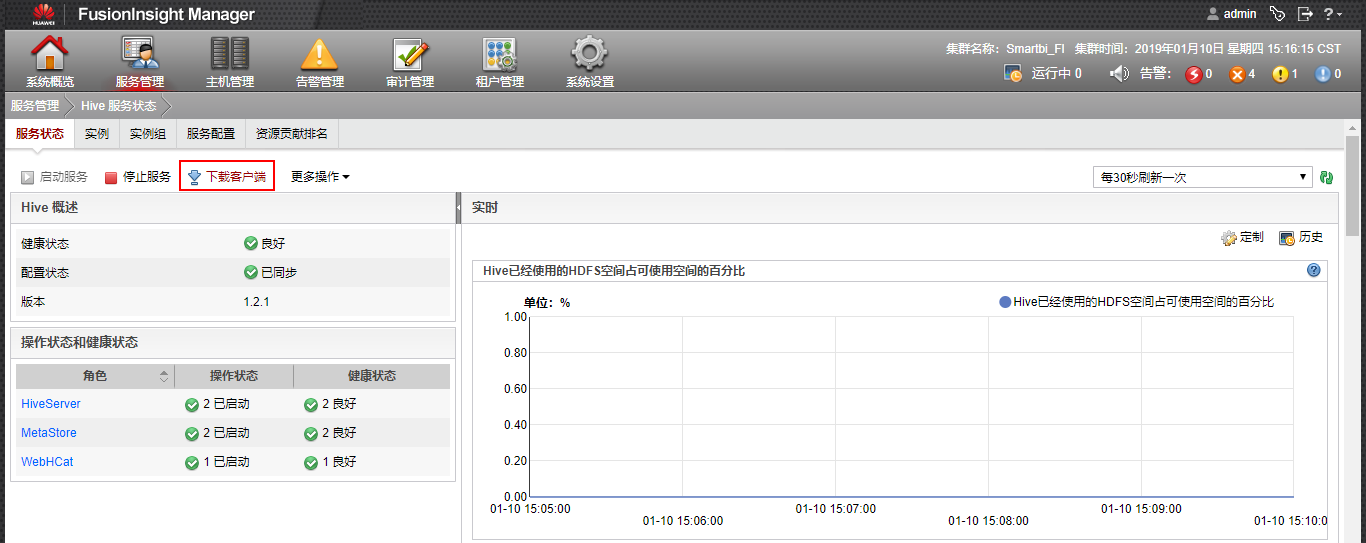Click the 良好 health status value
1366x543 pixels.
coord(265,243)
